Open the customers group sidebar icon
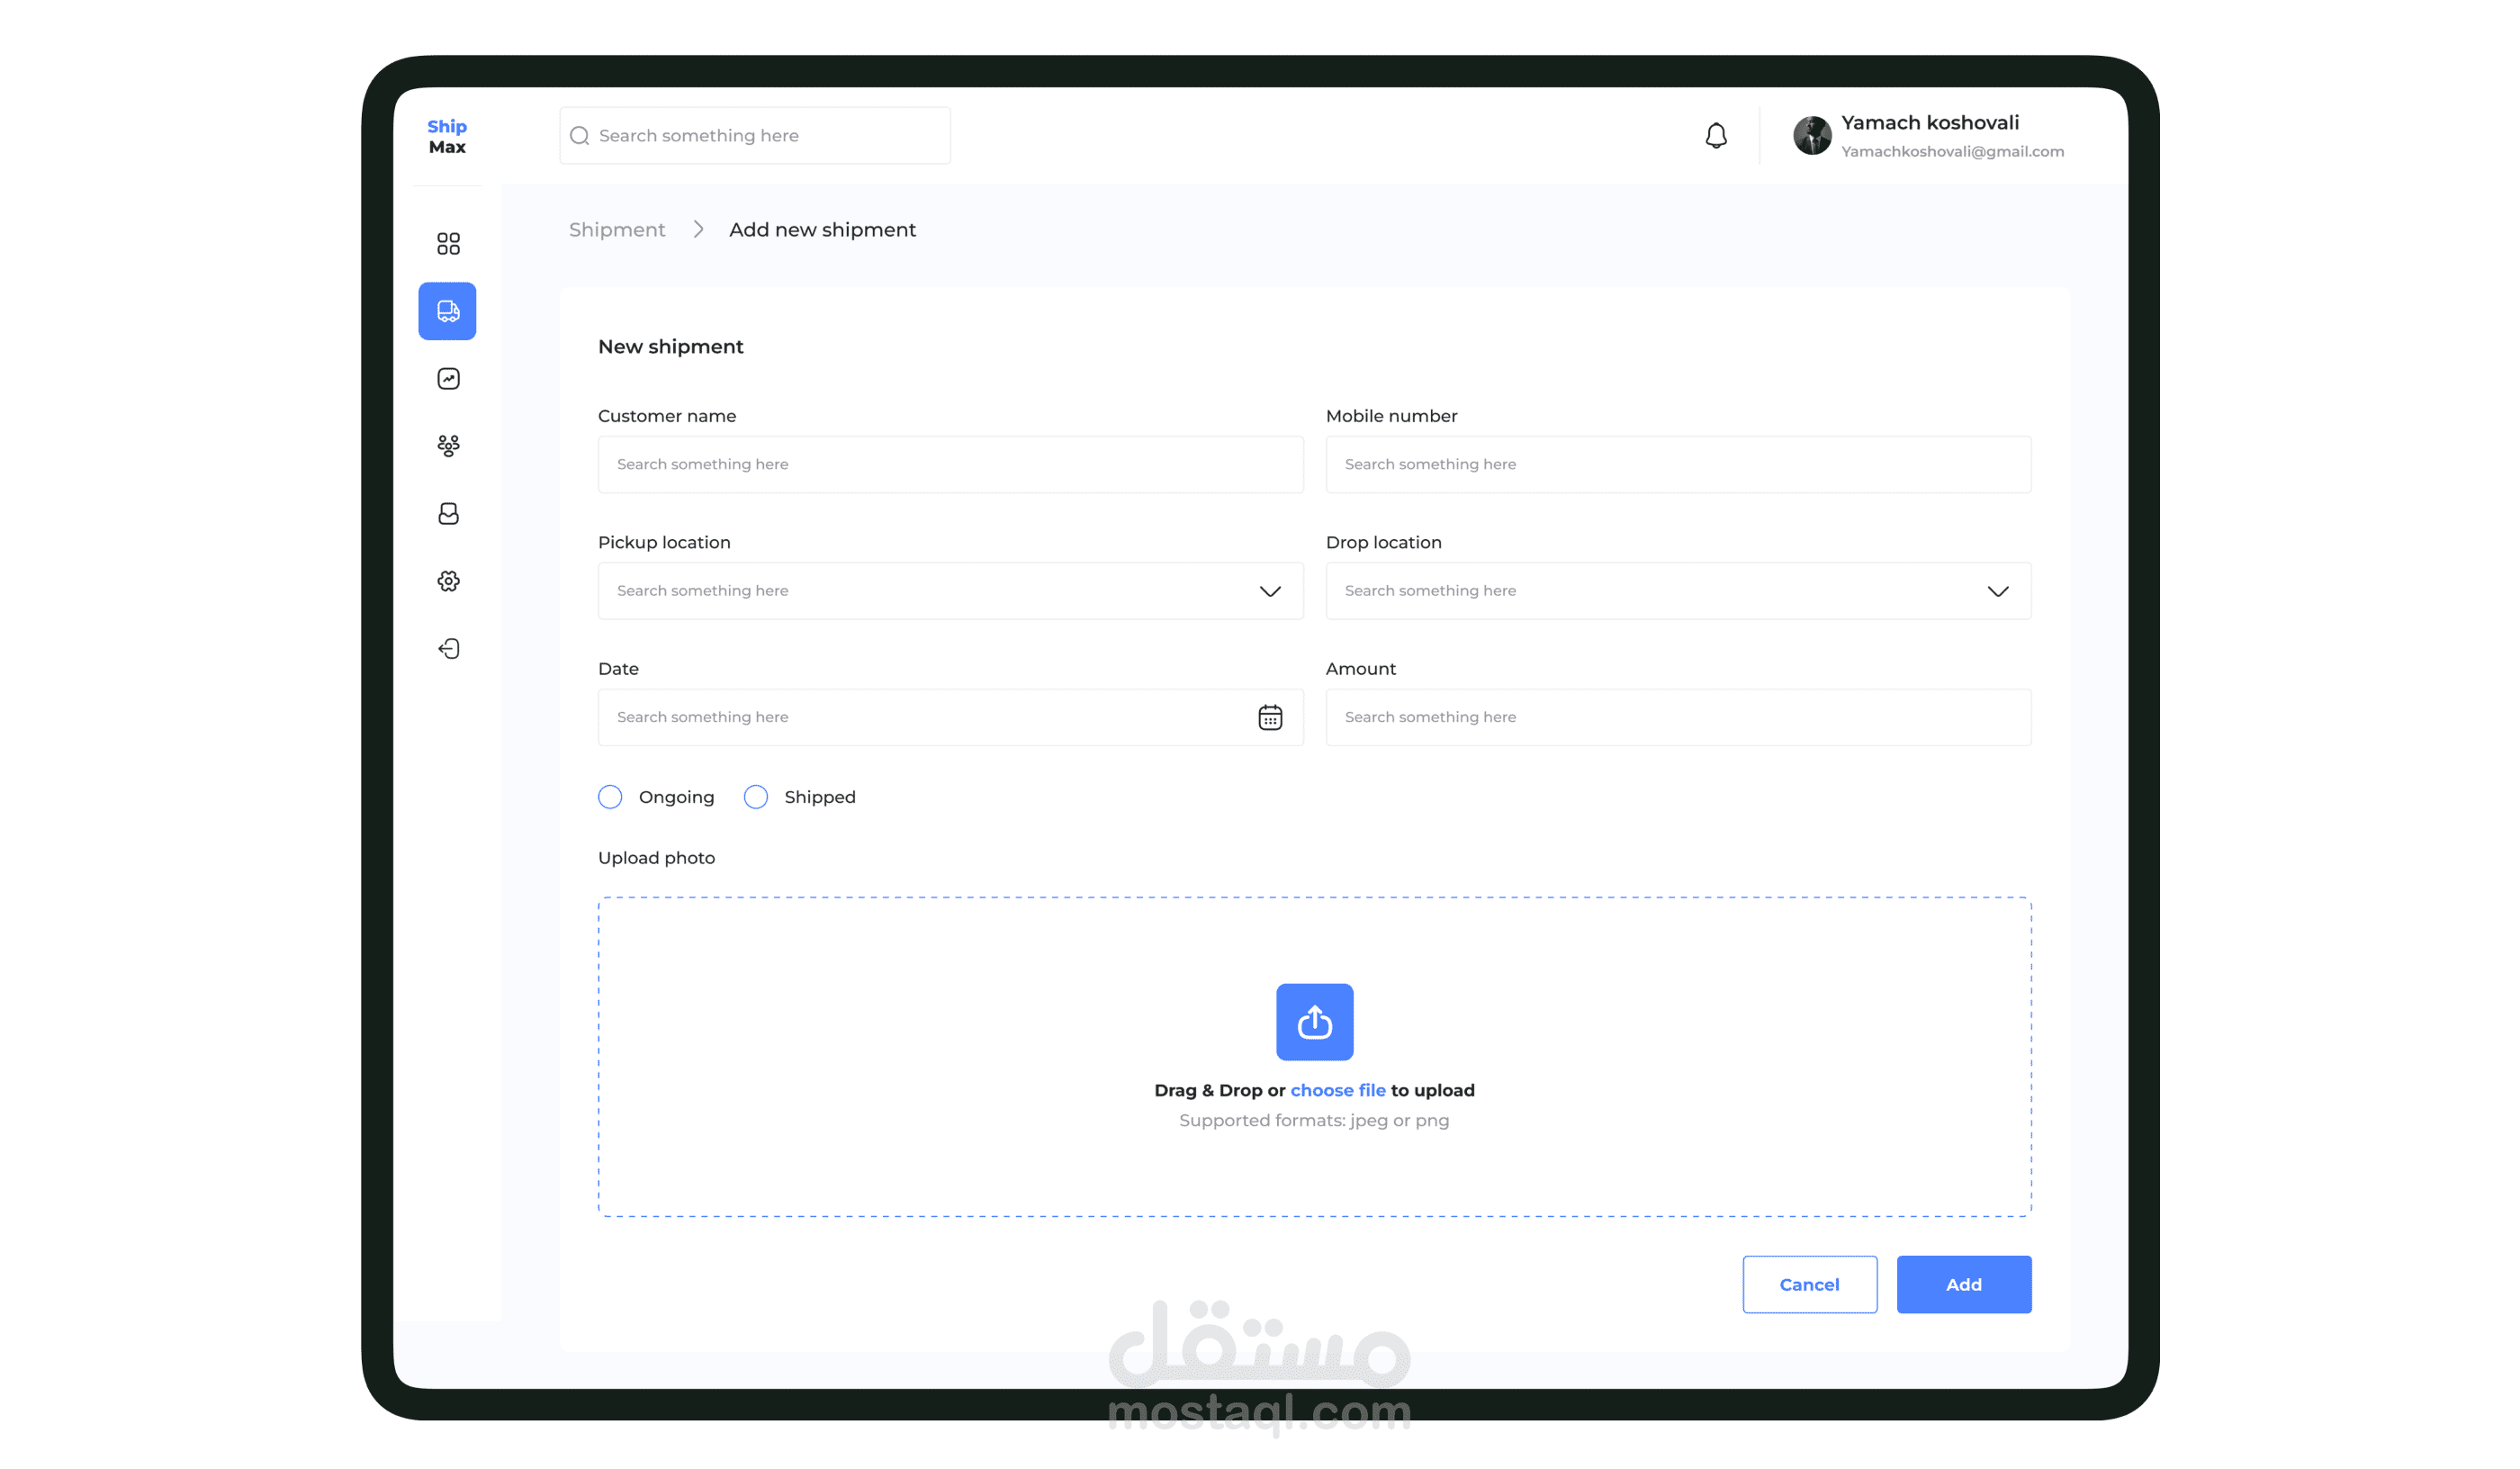2520x1469 pixels. pos(448,446)
